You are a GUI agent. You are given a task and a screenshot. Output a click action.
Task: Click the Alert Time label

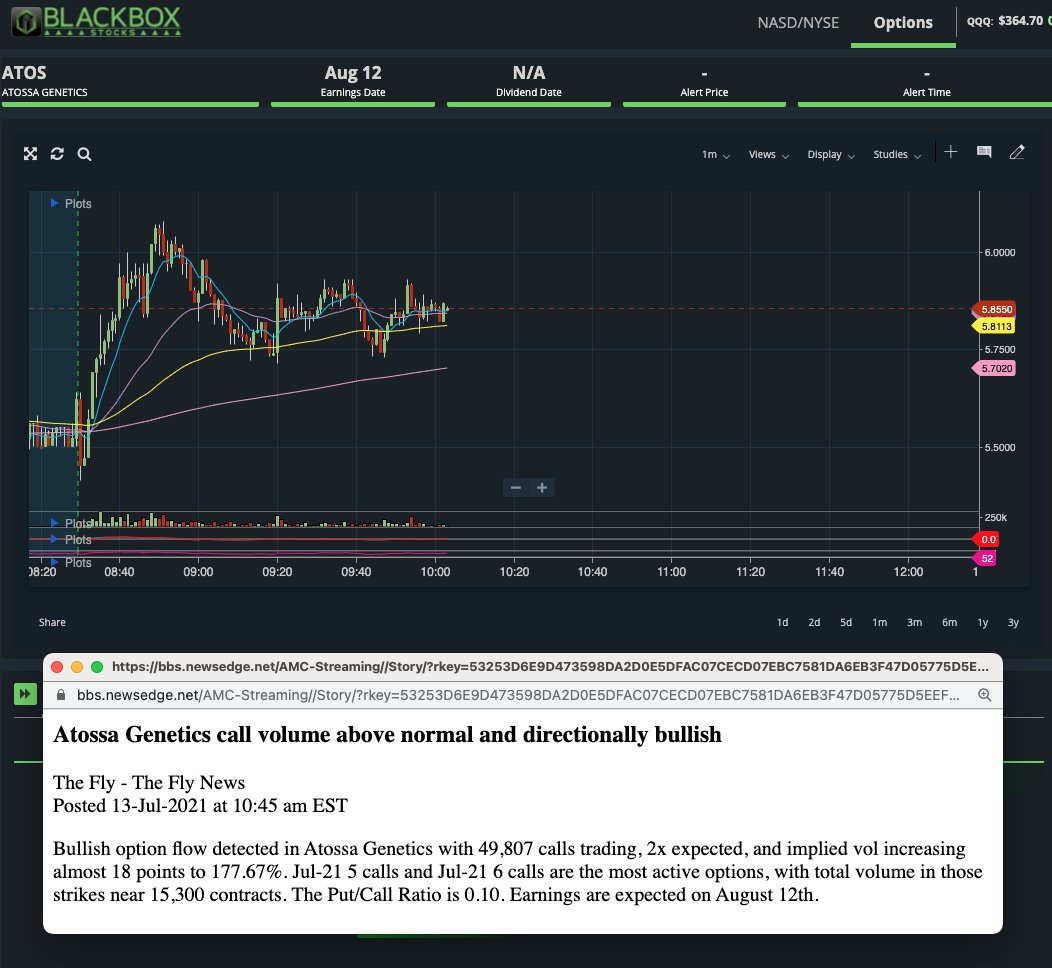coord(927,93)
